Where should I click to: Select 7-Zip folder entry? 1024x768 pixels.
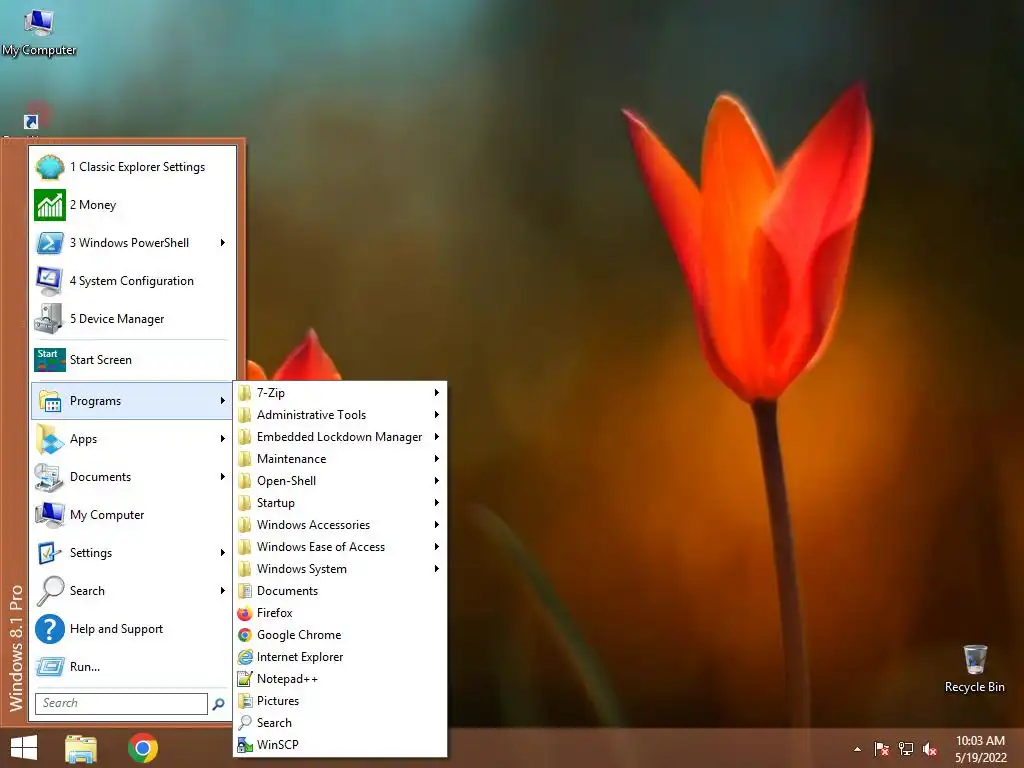(340, 393)
